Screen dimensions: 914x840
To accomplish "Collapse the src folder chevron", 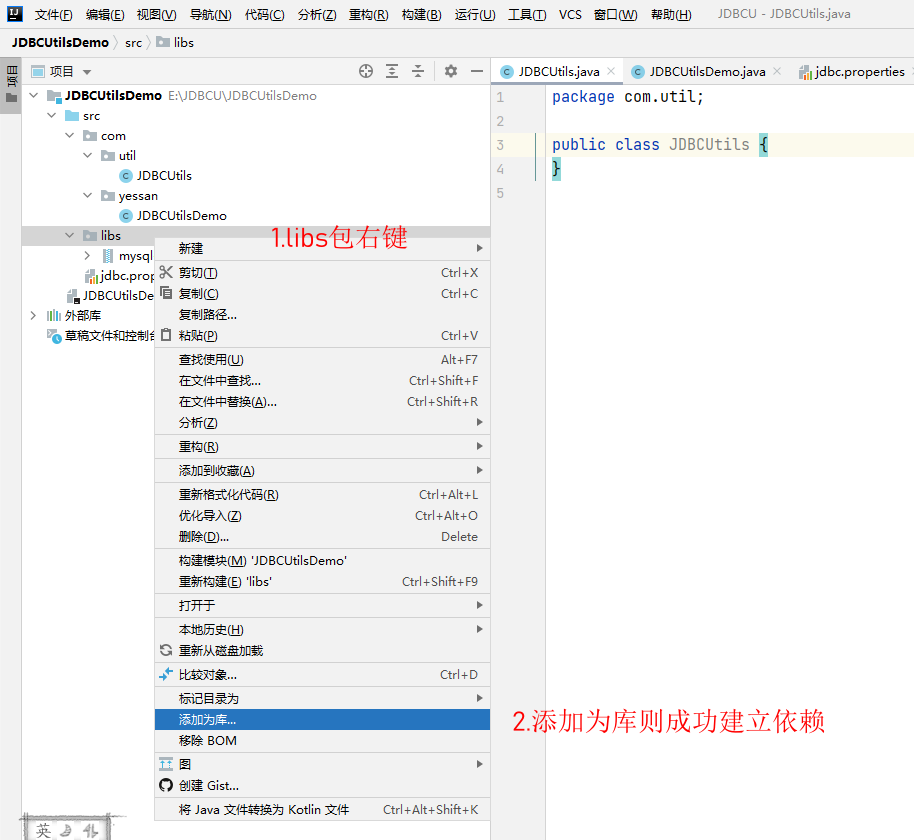I will click(52, 115).
